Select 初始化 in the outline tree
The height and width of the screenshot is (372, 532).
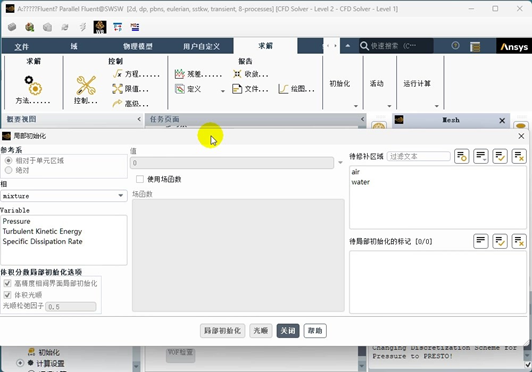pyautogui.click(x=49, y=352)
